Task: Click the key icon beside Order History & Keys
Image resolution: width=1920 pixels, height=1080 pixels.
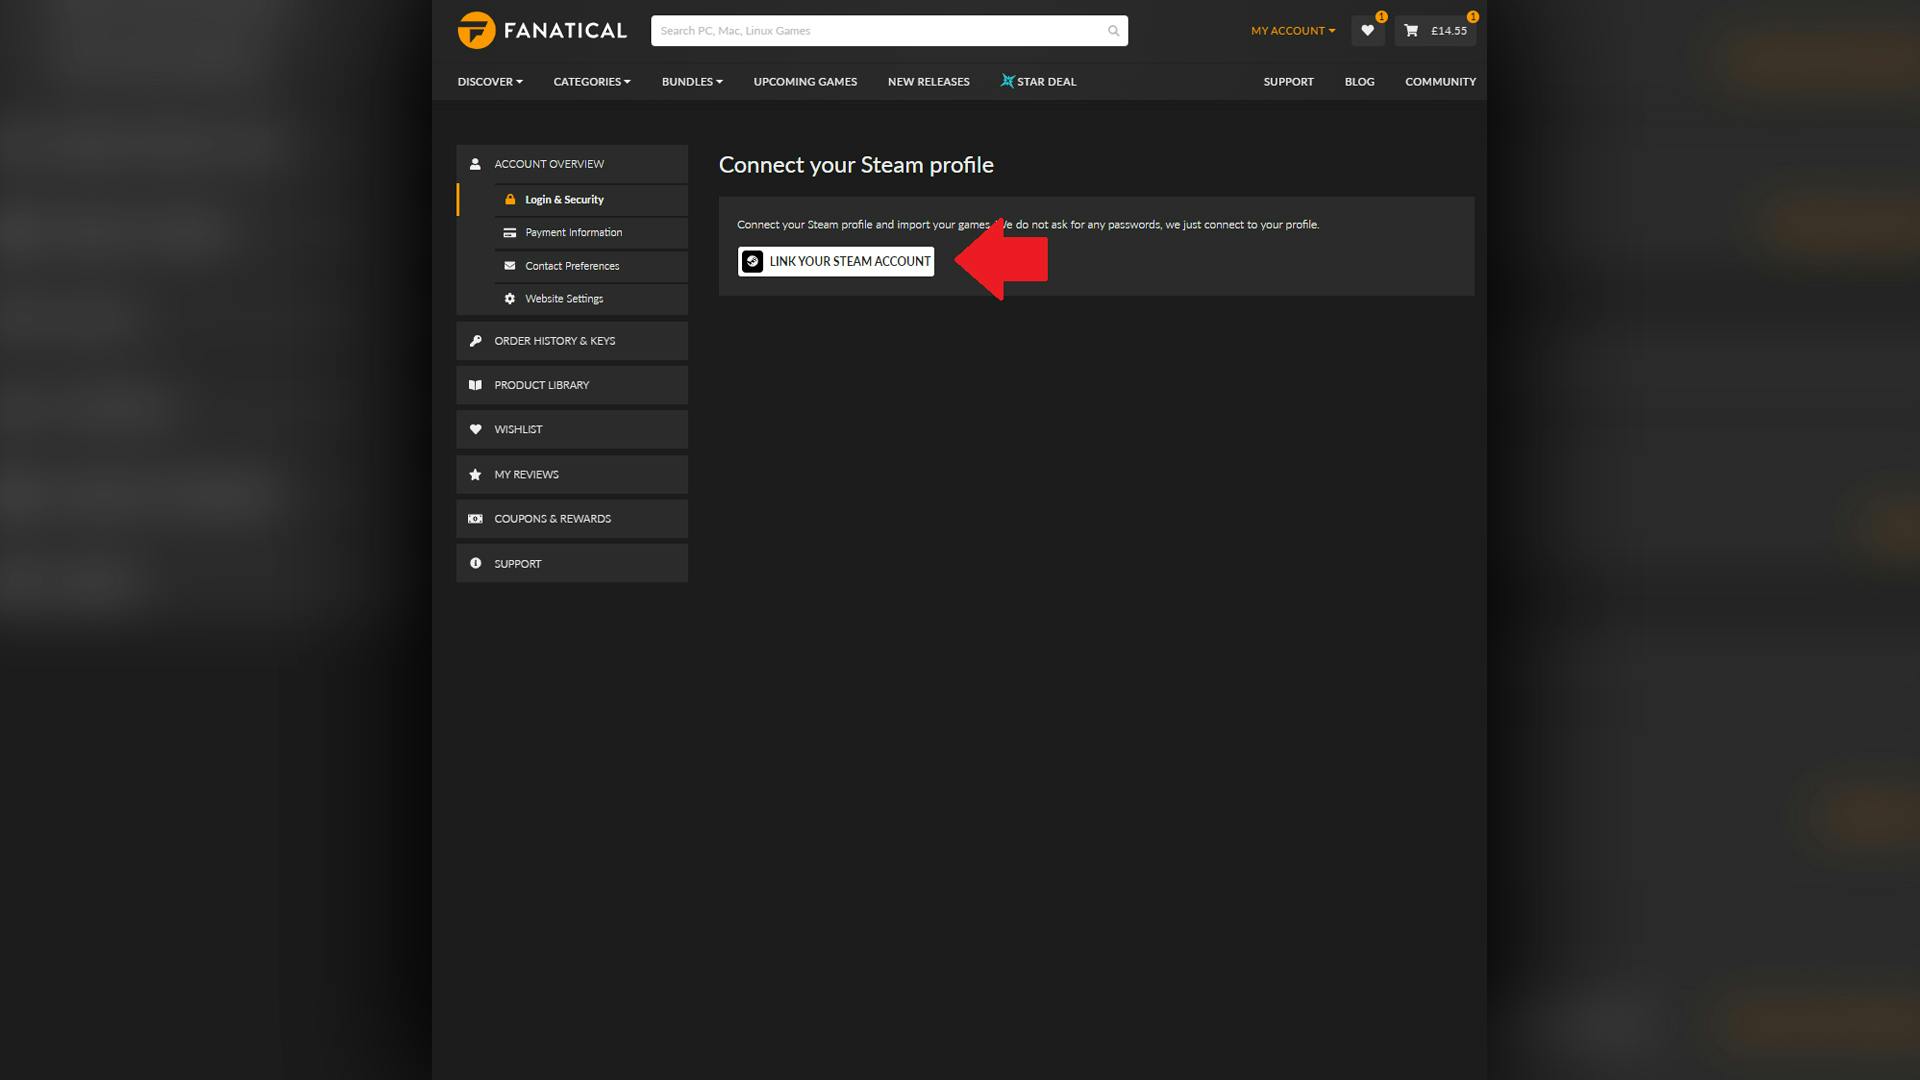Action: 475,340
